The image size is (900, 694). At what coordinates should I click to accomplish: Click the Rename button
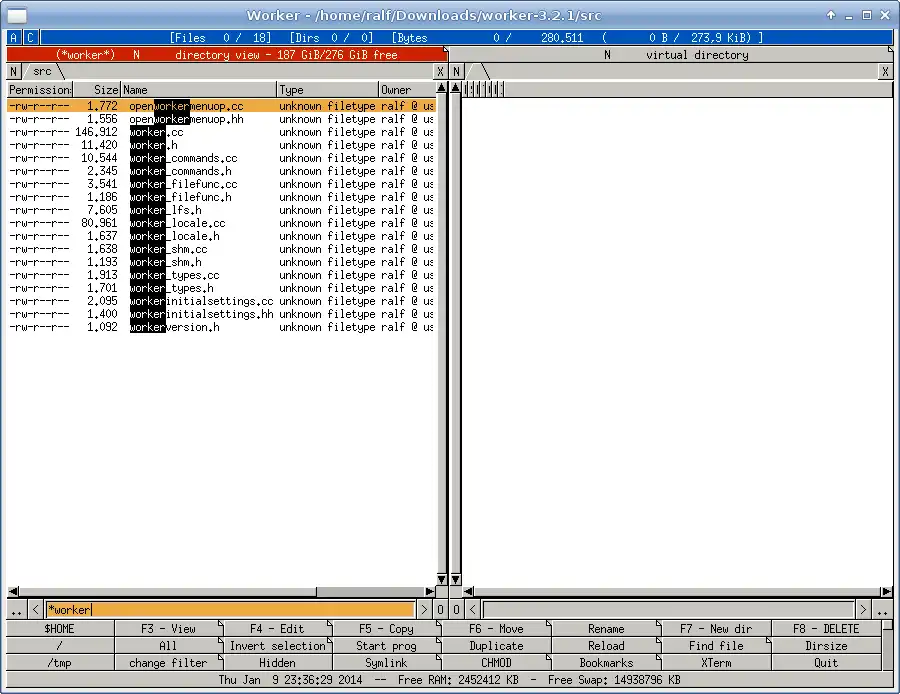pyautogui.click(x=606, y=629)
